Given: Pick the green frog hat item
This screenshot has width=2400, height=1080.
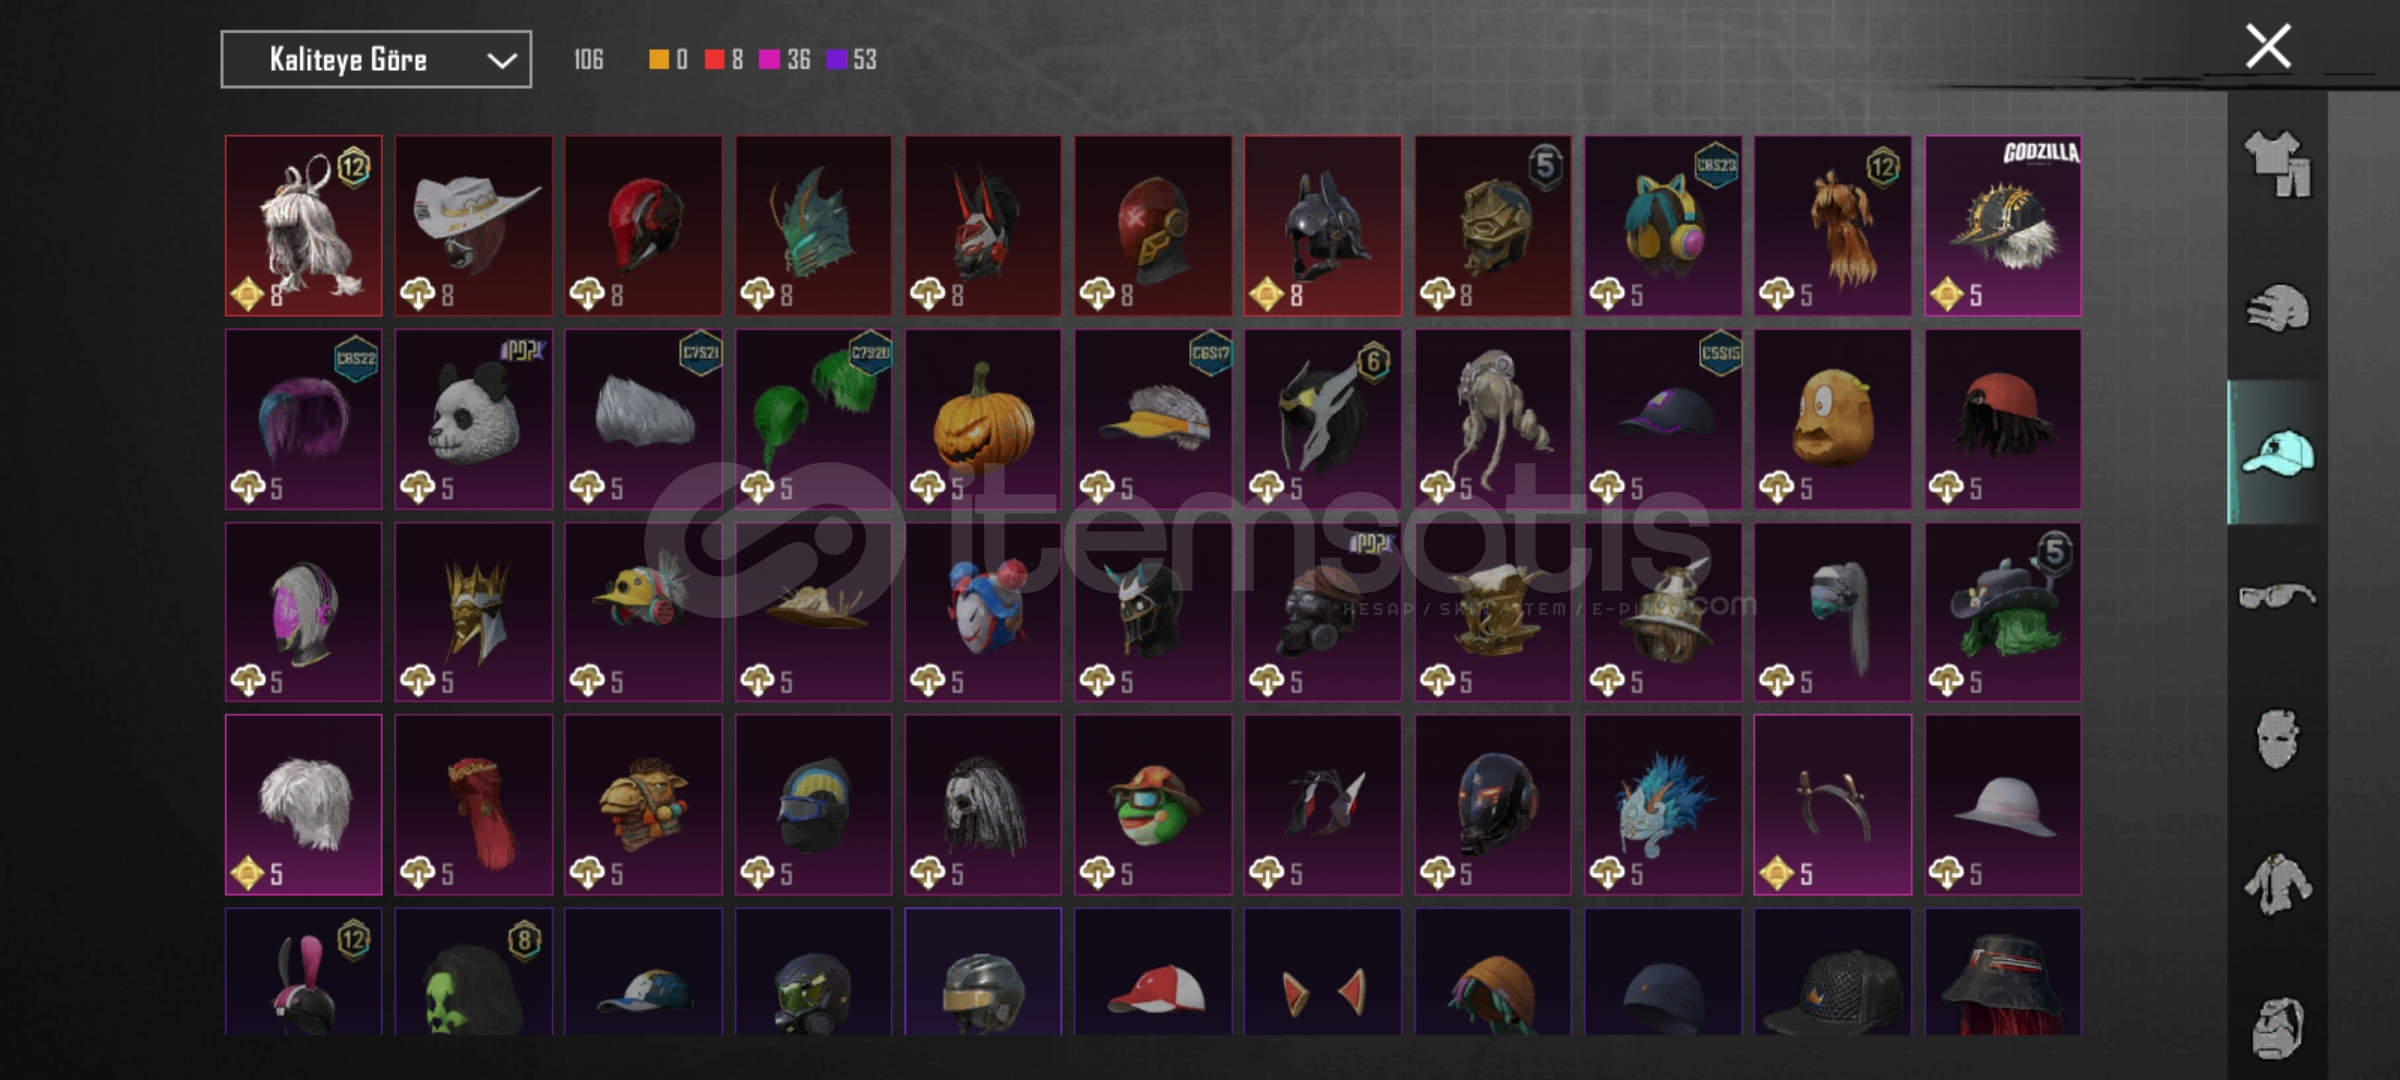Looking at the screenshot, I should click(x=1153, y=805).
